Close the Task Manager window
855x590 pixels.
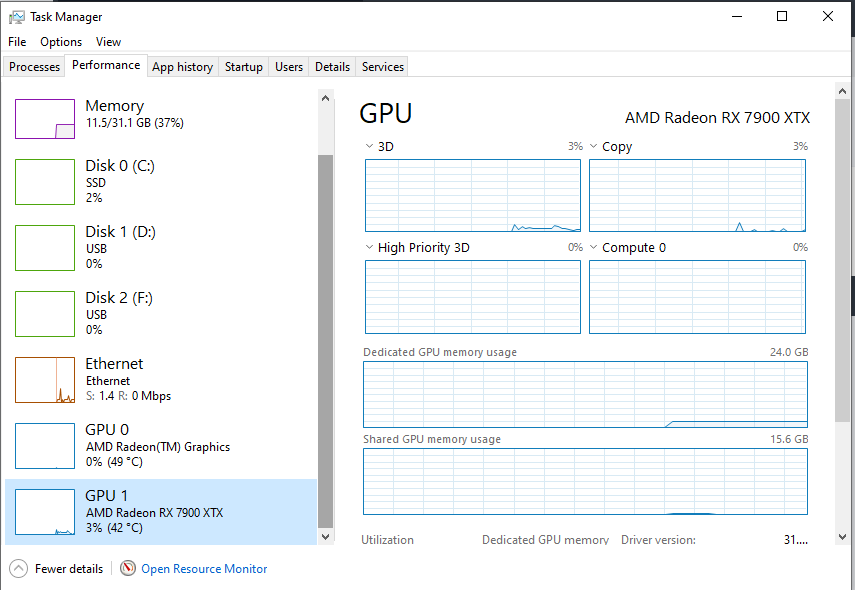828,16
